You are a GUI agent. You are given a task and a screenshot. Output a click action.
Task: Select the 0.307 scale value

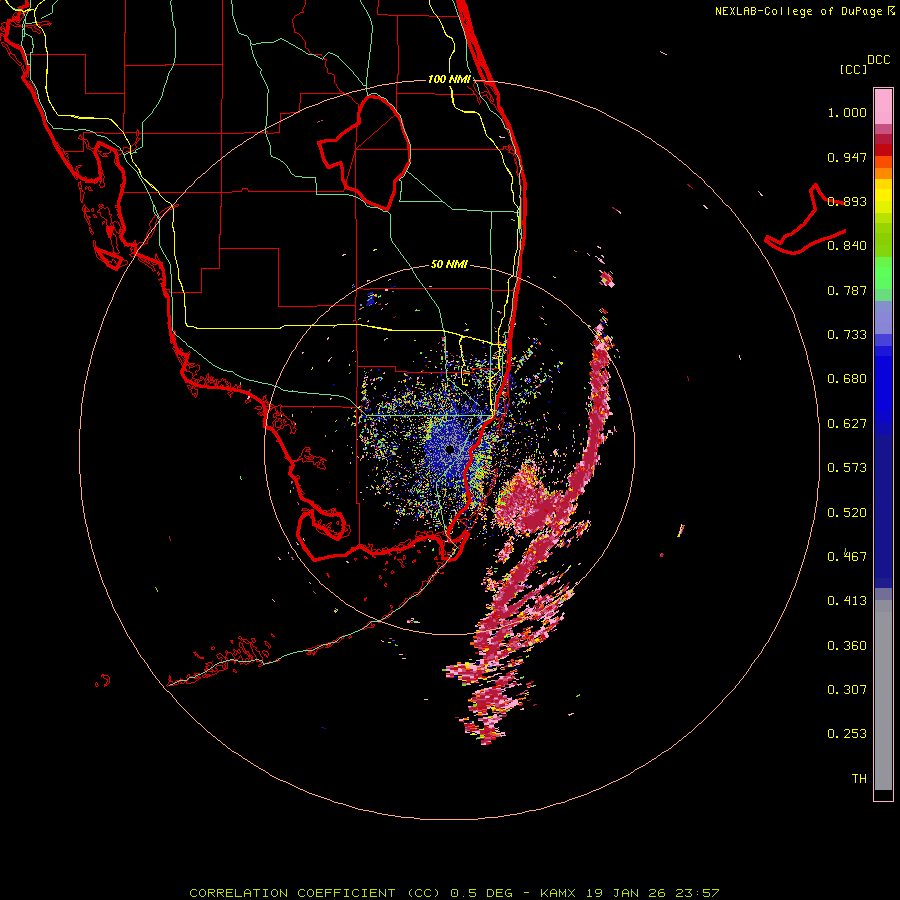pyautogui.click(x=847, y=690)
